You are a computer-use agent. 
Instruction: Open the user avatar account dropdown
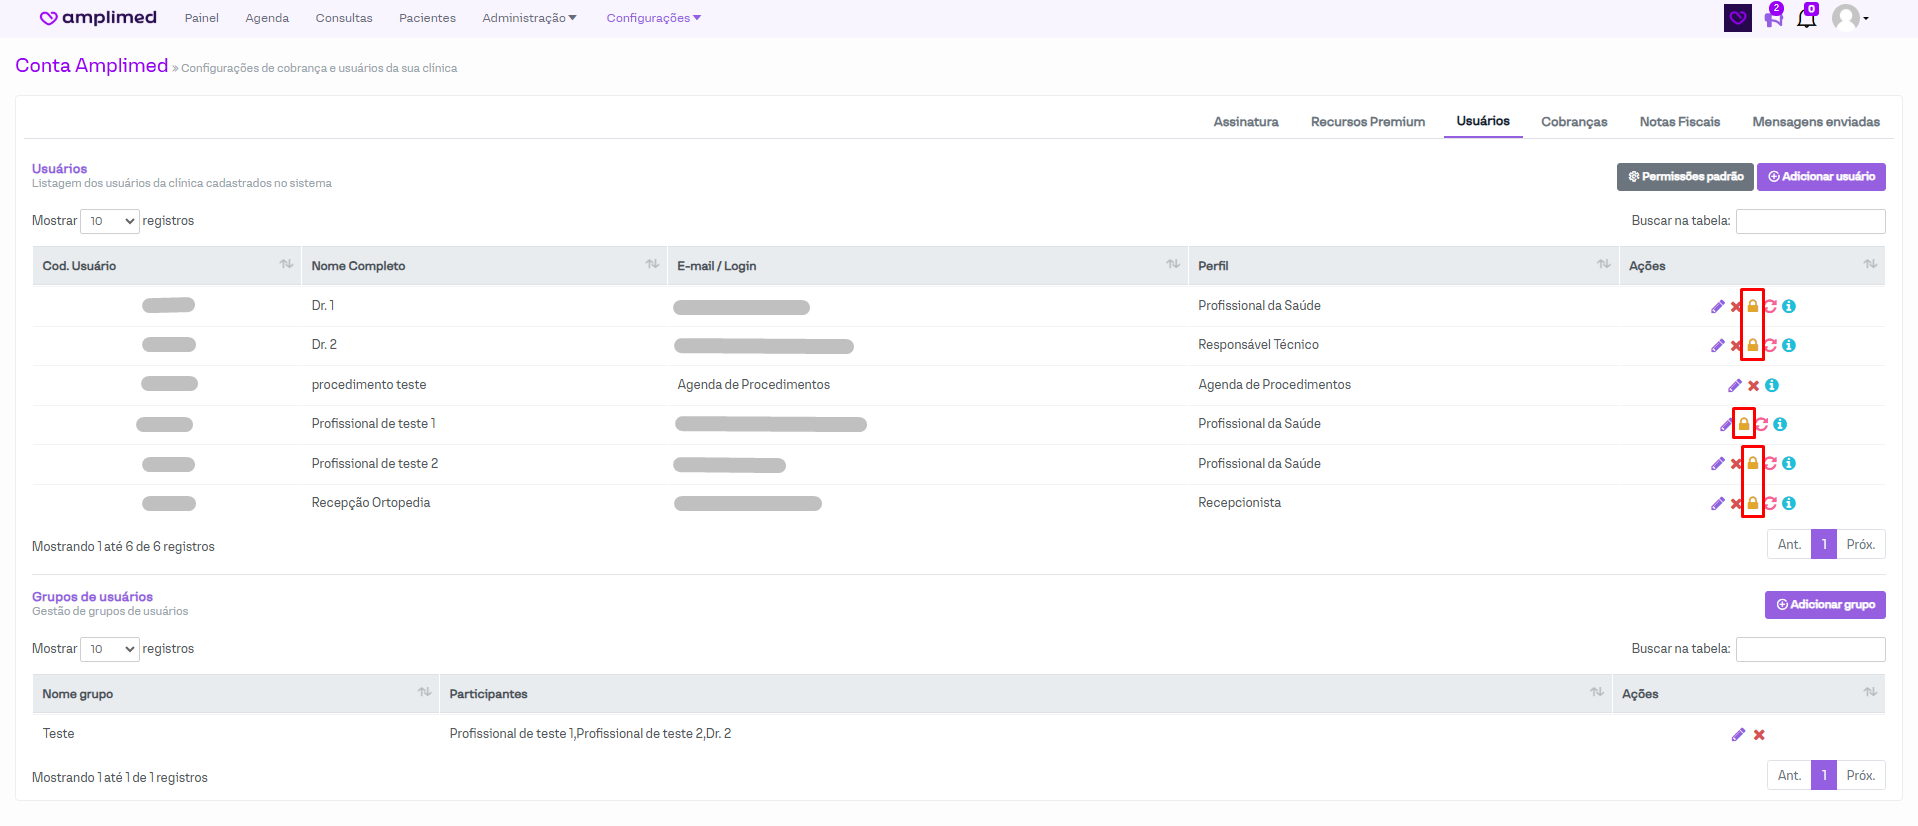point(1849,18)
